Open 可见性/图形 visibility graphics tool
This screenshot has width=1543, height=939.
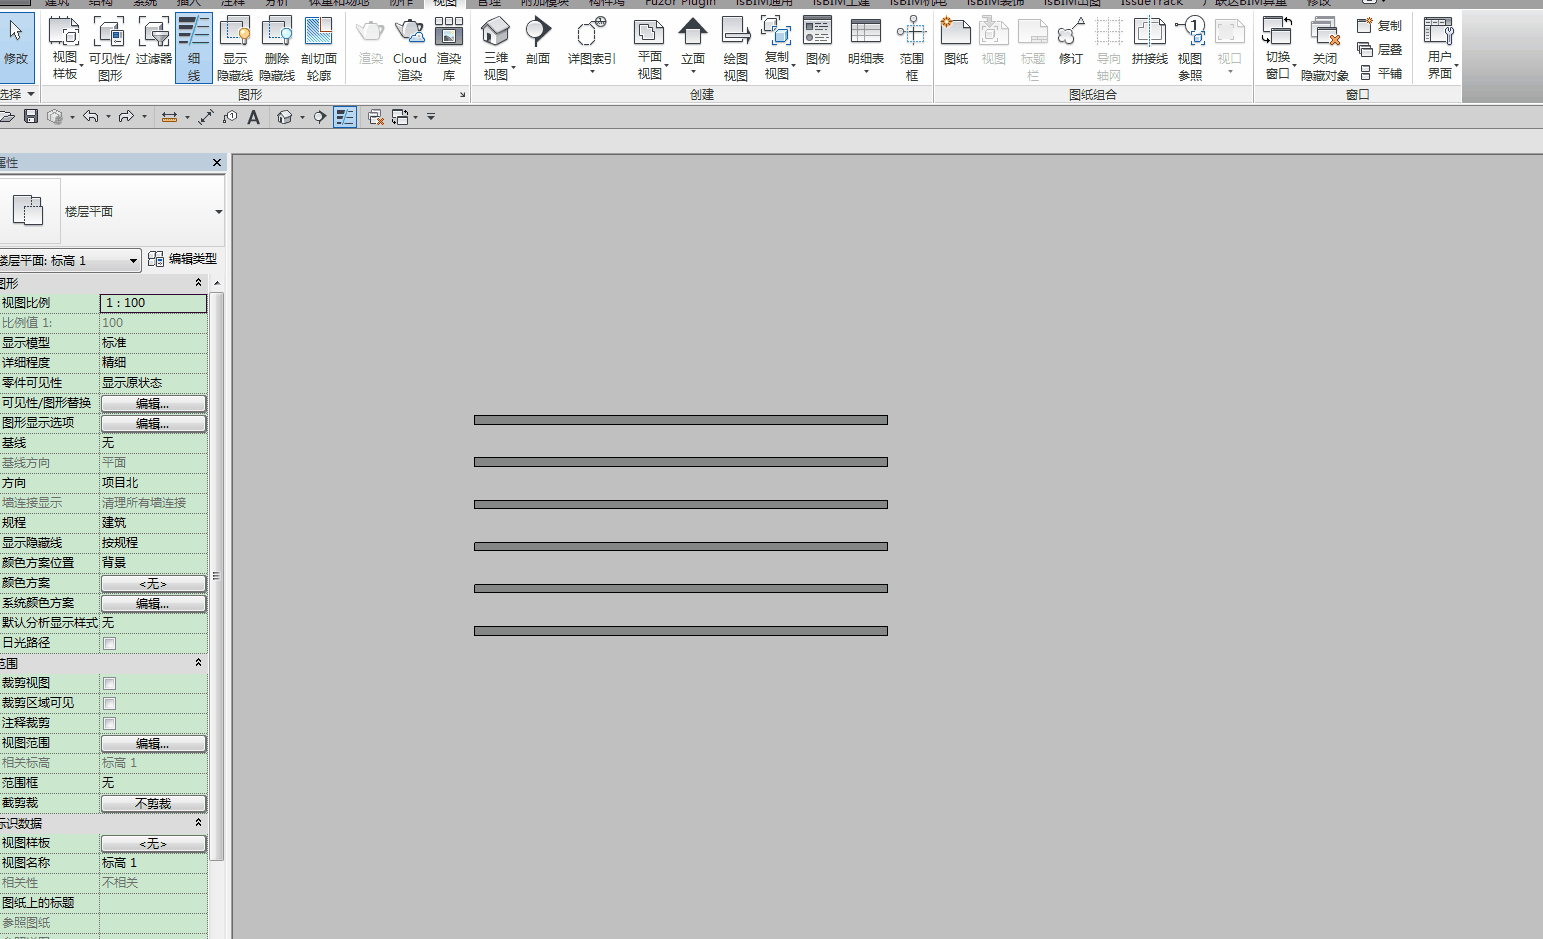coord(109,48)
